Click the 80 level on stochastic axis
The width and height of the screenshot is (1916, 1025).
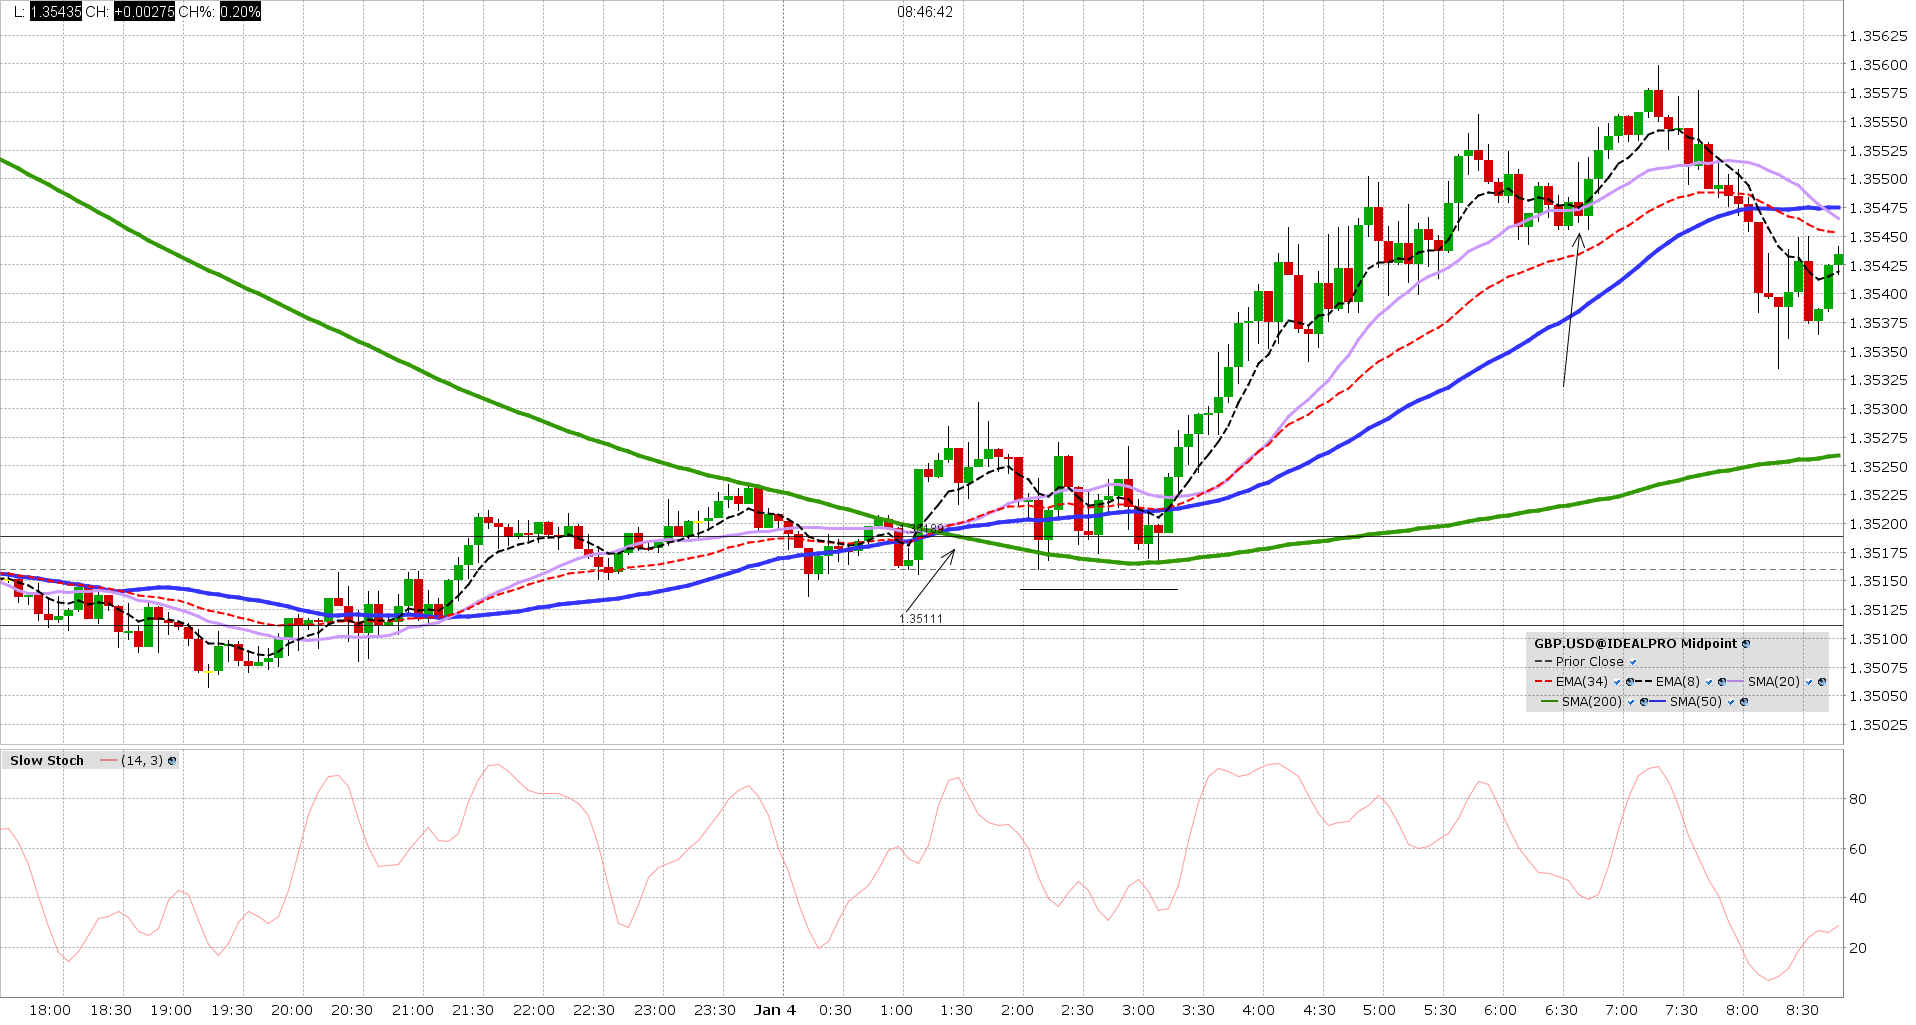pos(1858,799)
